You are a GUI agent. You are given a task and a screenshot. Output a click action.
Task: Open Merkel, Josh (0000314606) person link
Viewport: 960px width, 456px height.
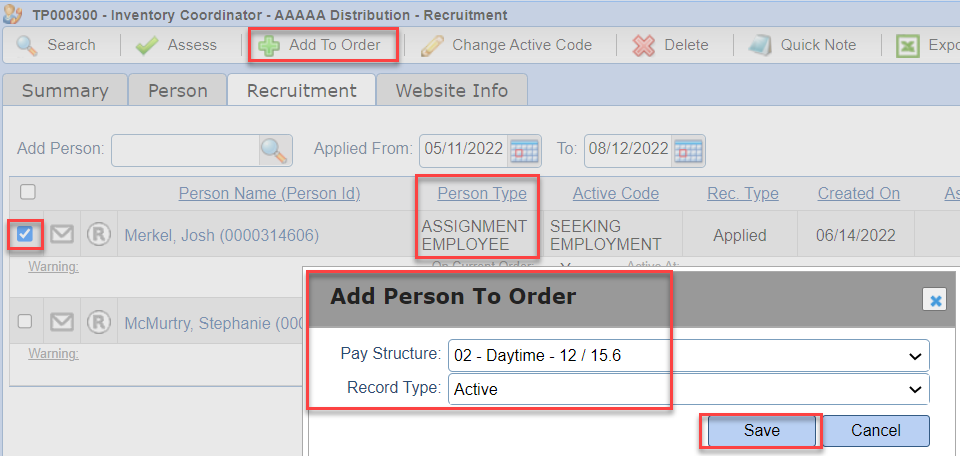pos(222,235)
